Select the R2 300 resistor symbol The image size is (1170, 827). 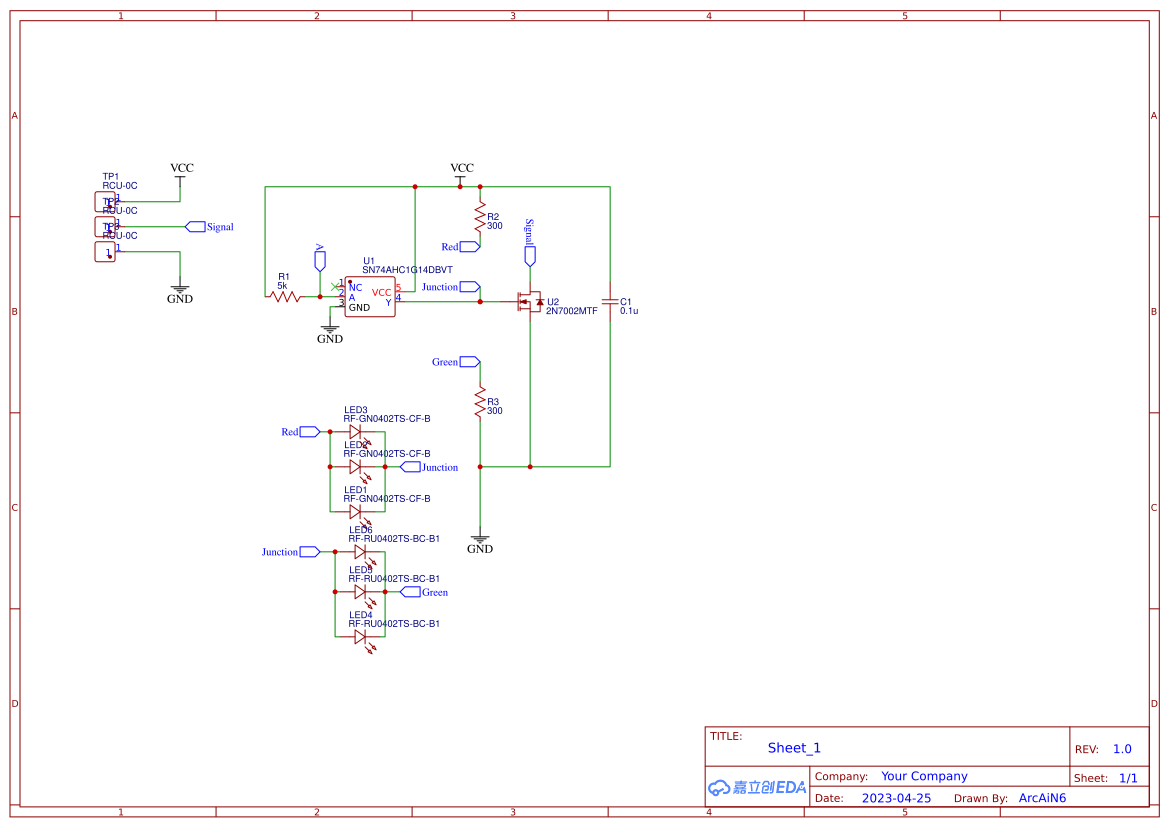pyautogui.click(x=480, y=216)
